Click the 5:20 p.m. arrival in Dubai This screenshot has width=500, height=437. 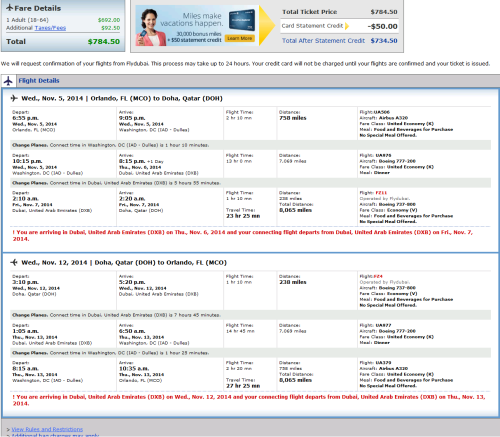(x=132, y=282)
